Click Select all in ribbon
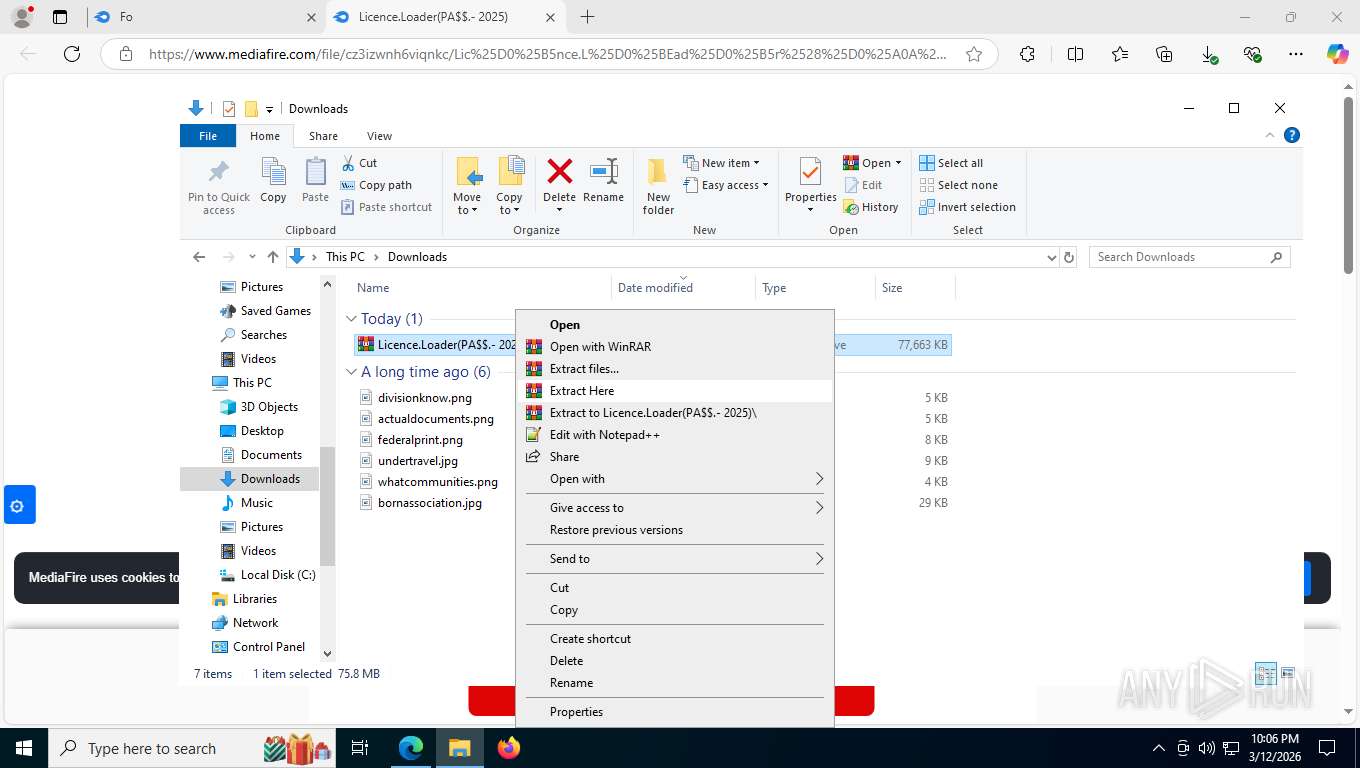 (951, 163)
